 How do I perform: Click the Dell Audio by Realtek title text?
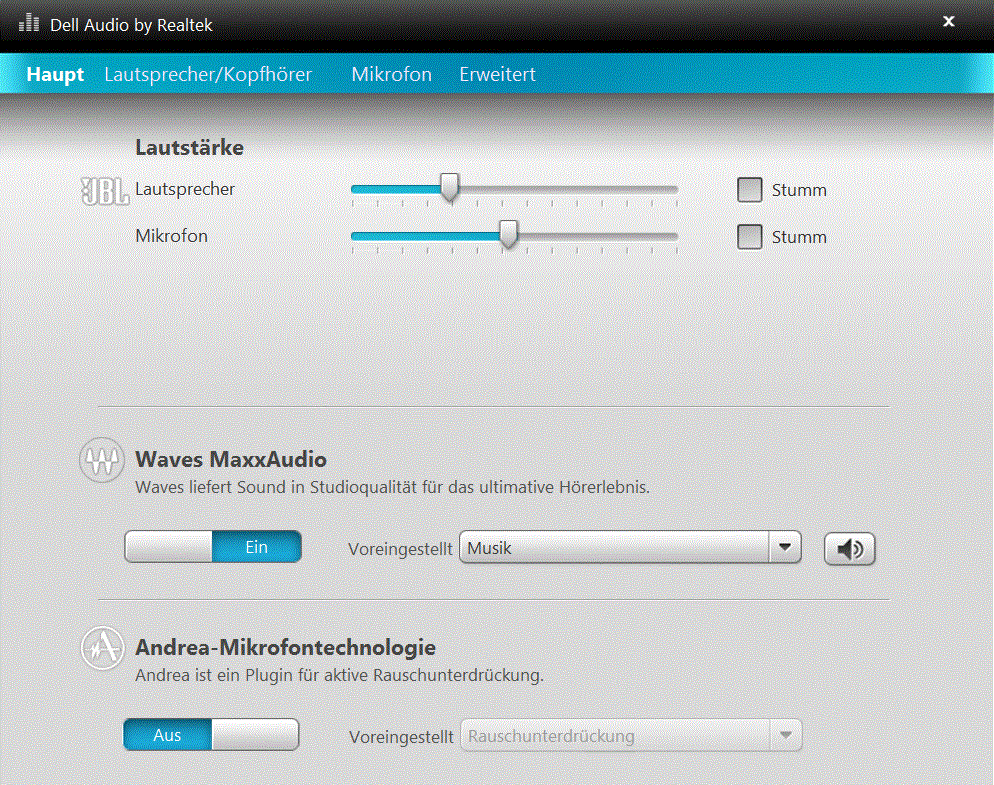[x=131, y=25]
